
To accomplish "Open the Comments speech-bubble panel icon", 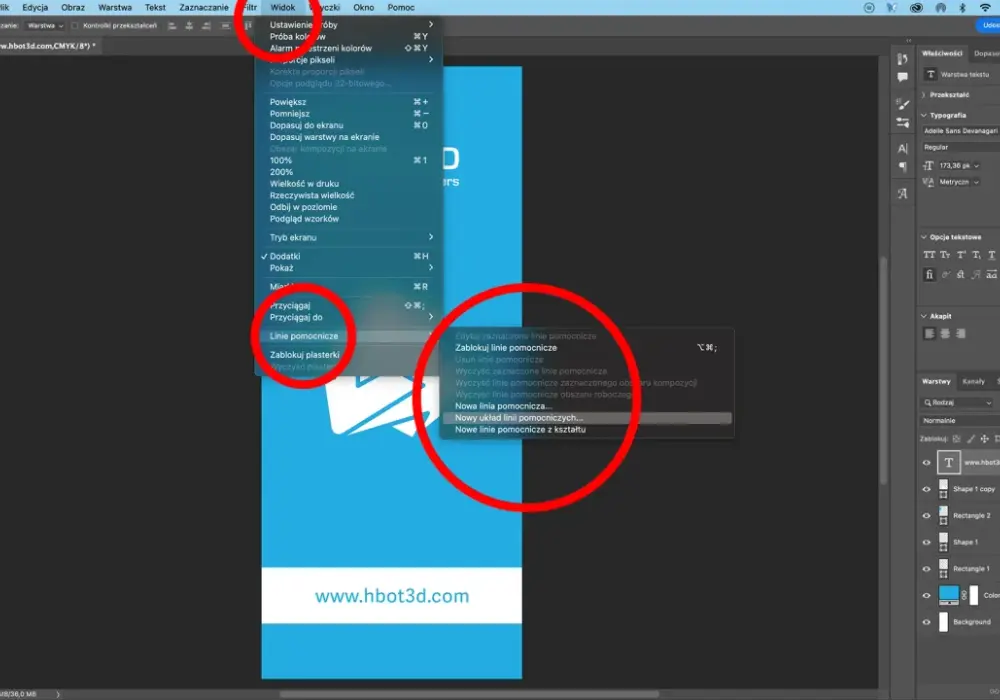I will point(902,77).
